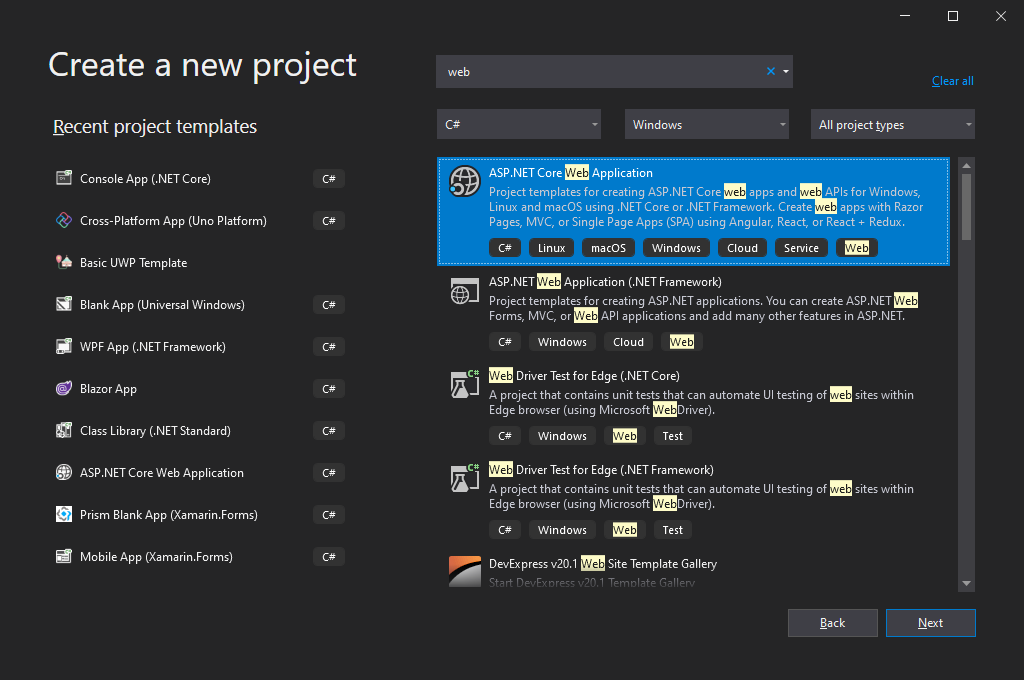Click the Prism Blank App (Xamarin.Forms) icon
The width and height of the screenshot is (1024, 680).
(x=63, y=514)
